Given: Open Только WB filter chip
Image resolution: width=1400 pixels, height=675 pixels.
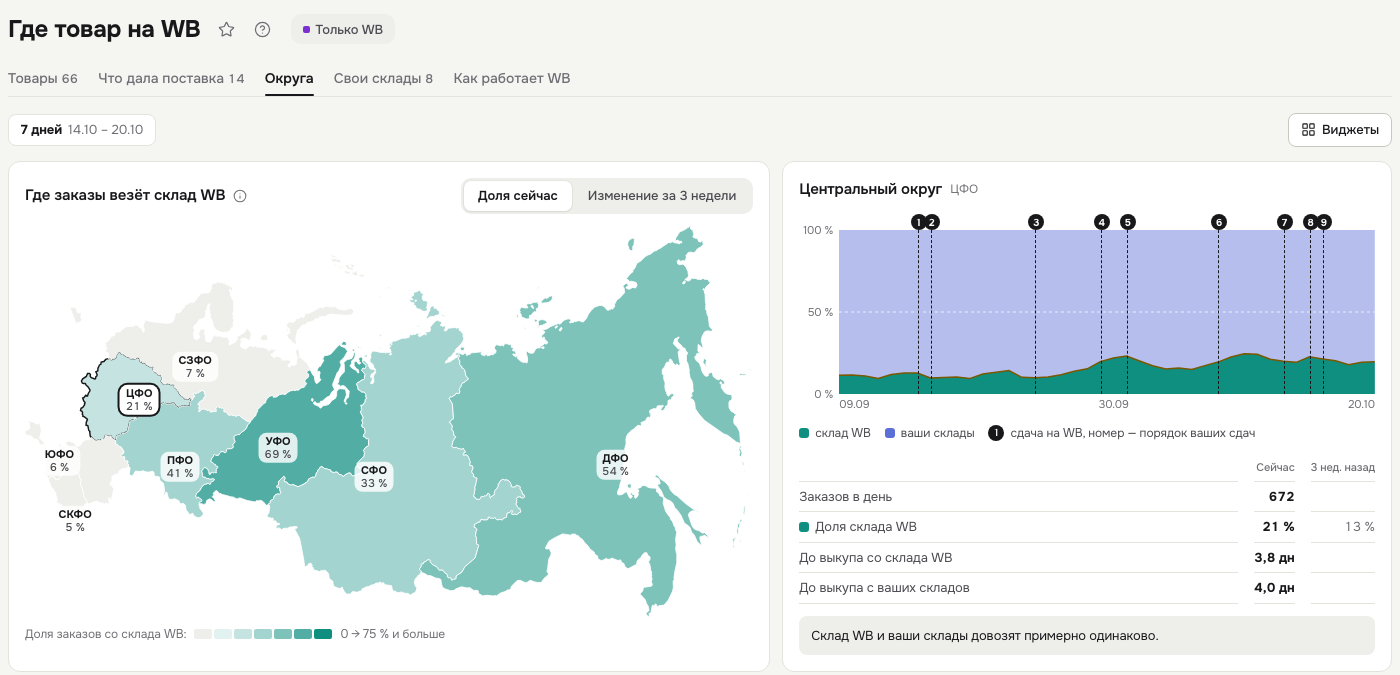Looking at the screenshot, I should tap(343, 30).
